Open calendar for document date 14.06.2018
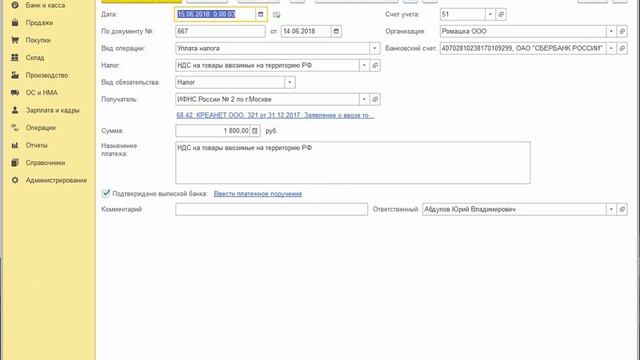This screenshot has height=360, width=640. point(336,31)
